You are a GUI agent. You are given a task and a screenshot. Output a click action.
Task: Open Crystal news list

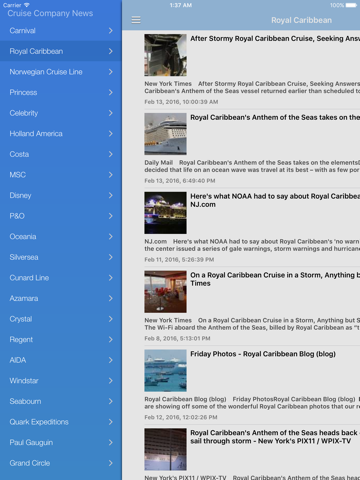coord(61,319)
